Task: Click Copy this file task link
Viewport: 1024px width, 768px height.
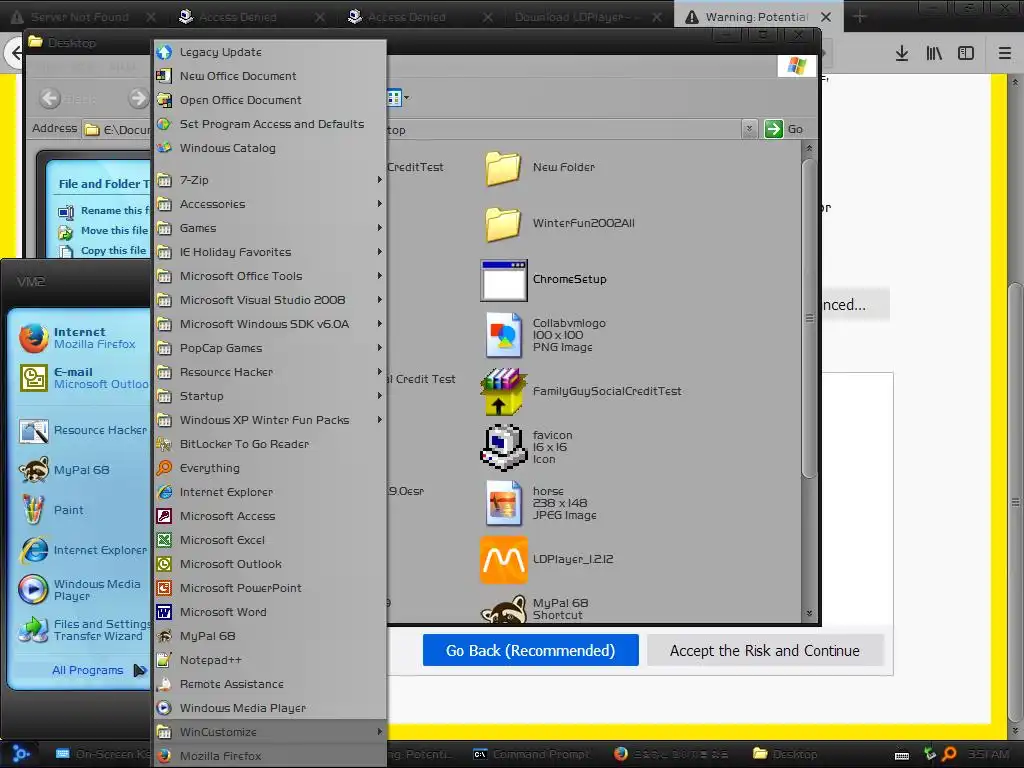Action: (x=102, y=251)
